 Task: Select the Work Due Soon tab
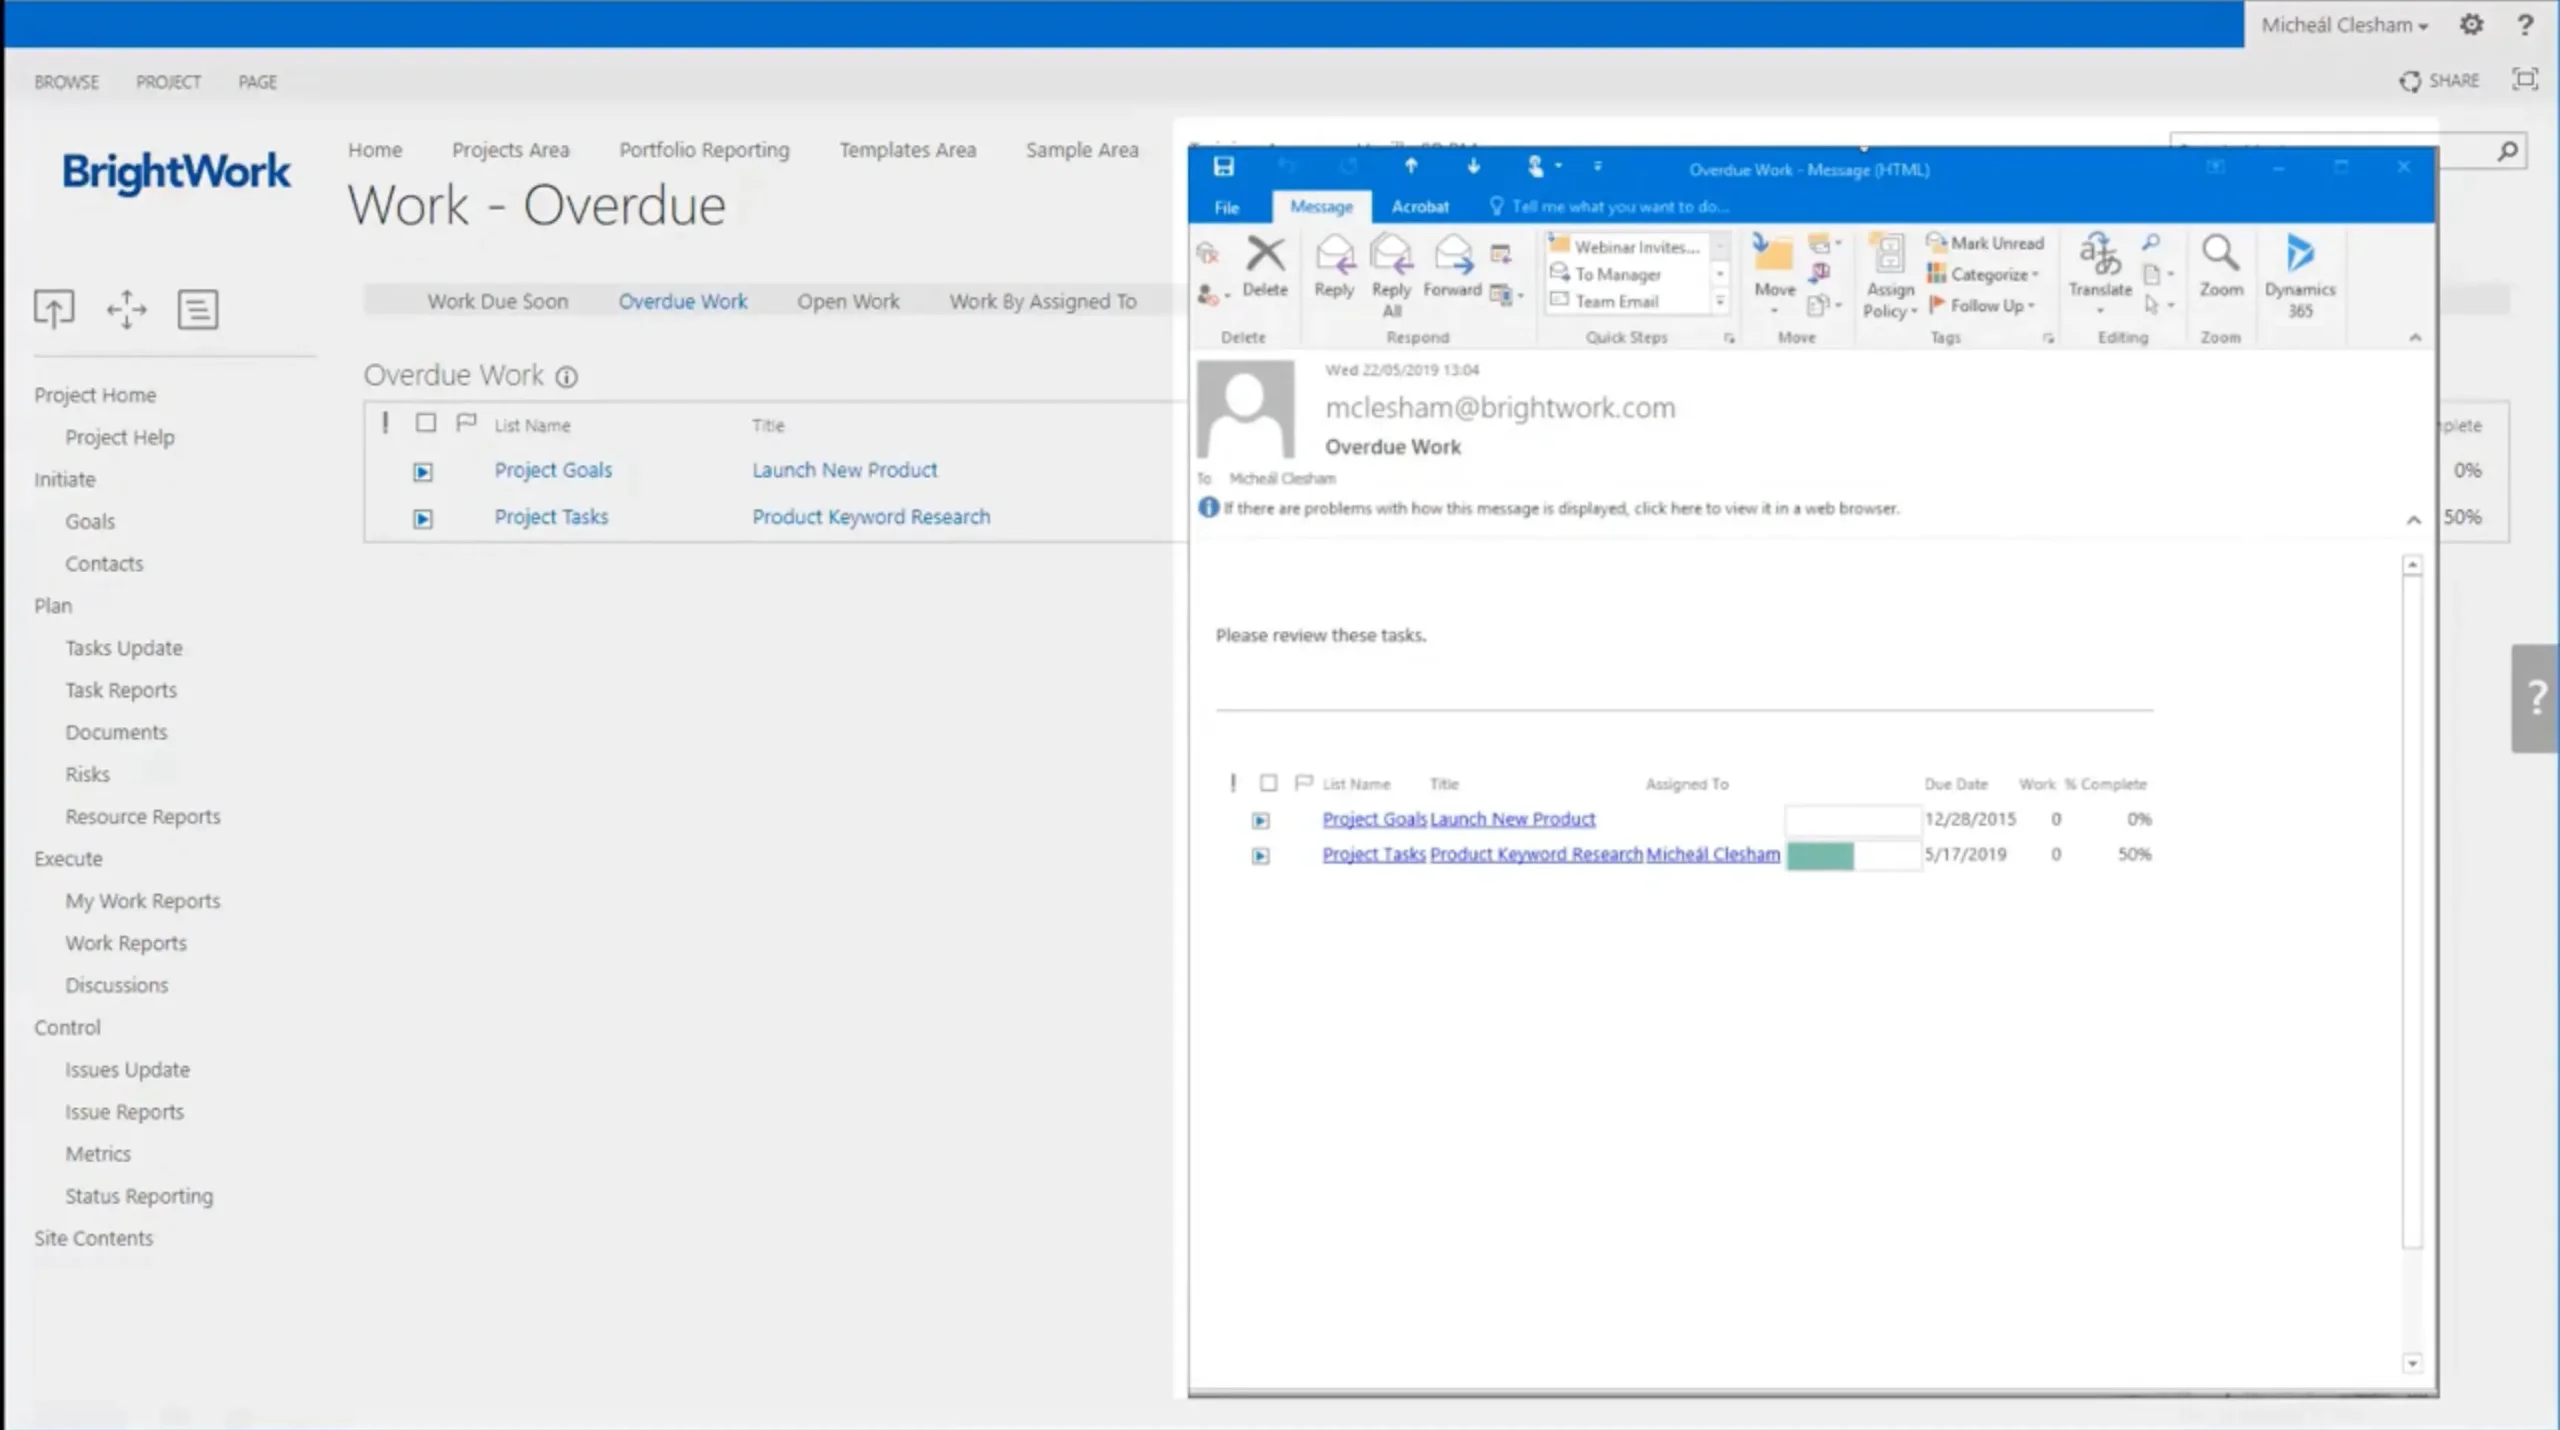tap(497, 301)
